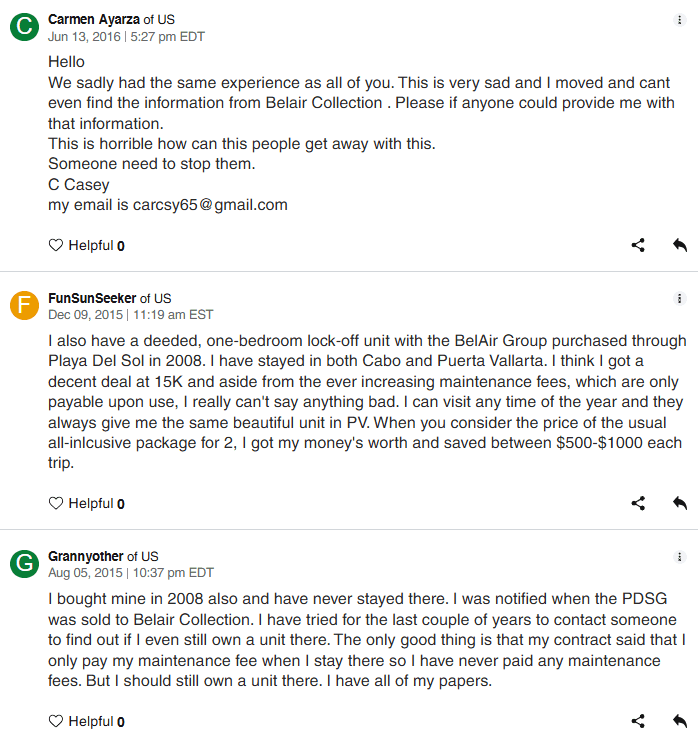The height and width of the screenshot is (739, 698).
Task: Click the Jun 13, 2016 review timestamp
Action: point(126,37)
